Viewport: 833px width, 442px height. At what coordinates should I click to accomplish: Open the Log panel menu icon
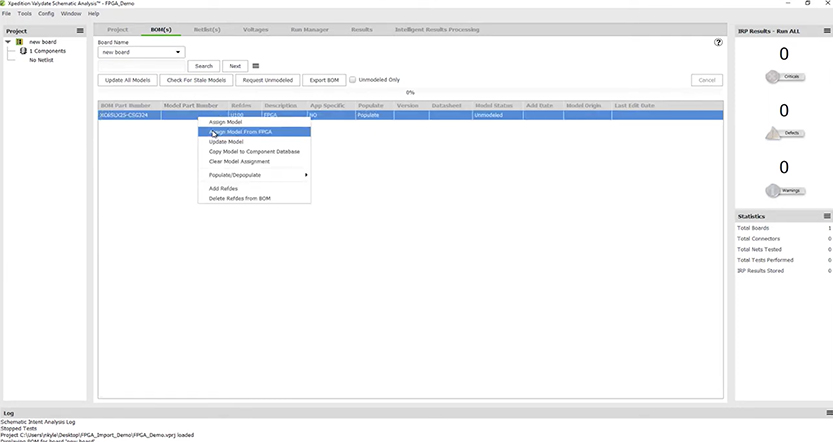pyautogui.click(x=829, y=413)
